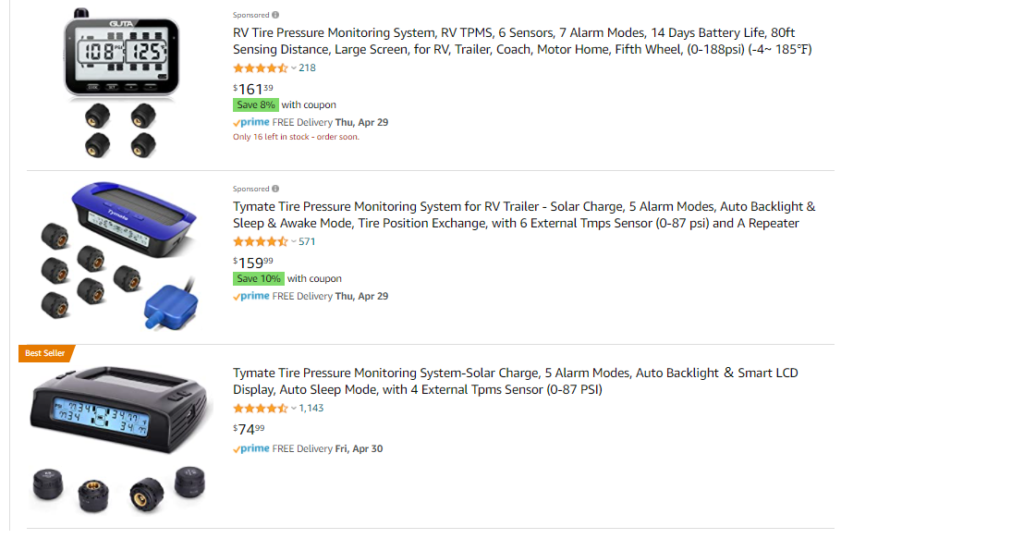1024x551 pixels.
Task: Open the GUTA monitor product image
Action: pyautogui.click(x=121, y=83)
